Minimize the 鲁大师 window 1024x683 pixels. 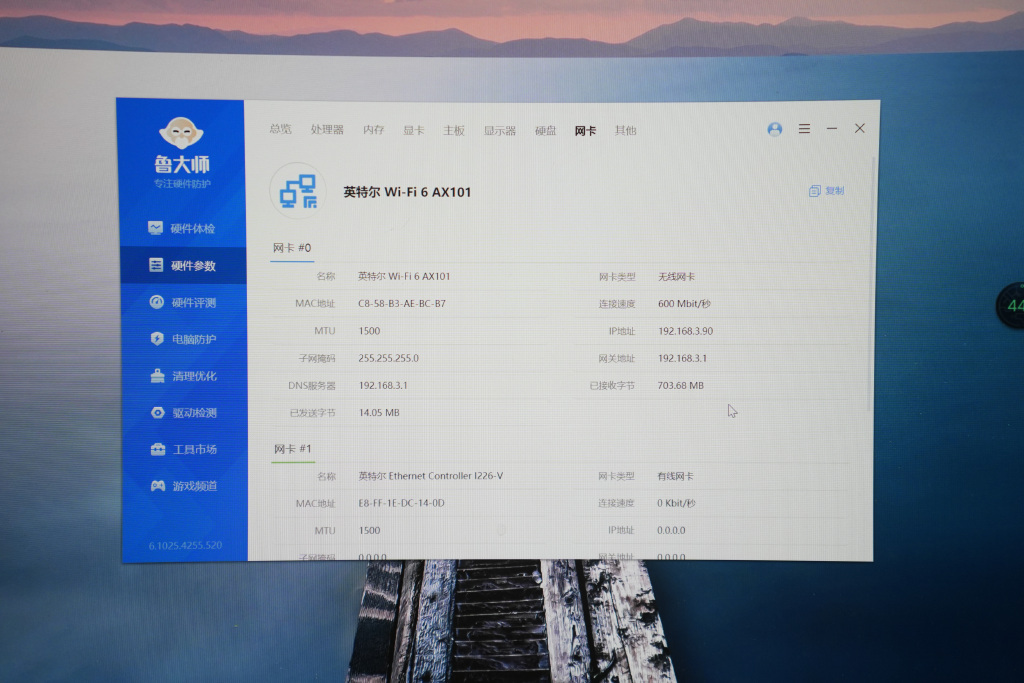tap(832, 129)
